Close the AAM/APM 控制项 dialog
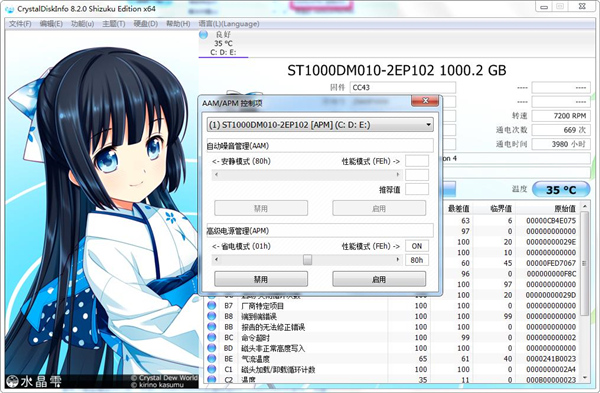600x393 pixels. point(425,101)
